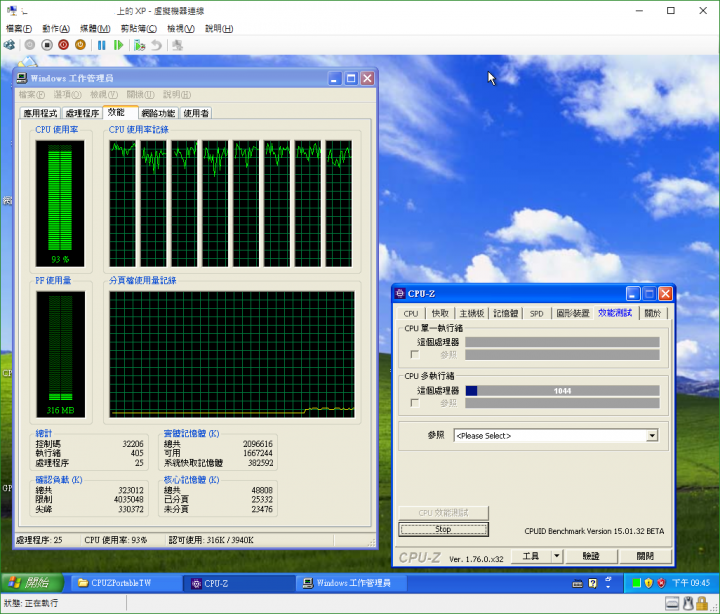Open the 動作(A) menu of VM connection
This screenshot has width=720, height=614.
point(56,28)
